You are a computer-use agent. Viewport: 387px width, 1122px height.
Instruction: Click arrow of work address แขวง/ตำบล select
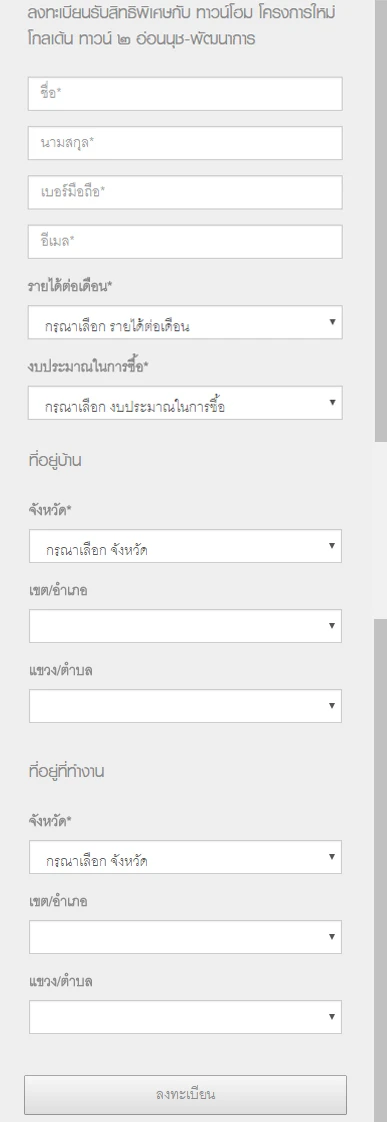click(332, 1016)
